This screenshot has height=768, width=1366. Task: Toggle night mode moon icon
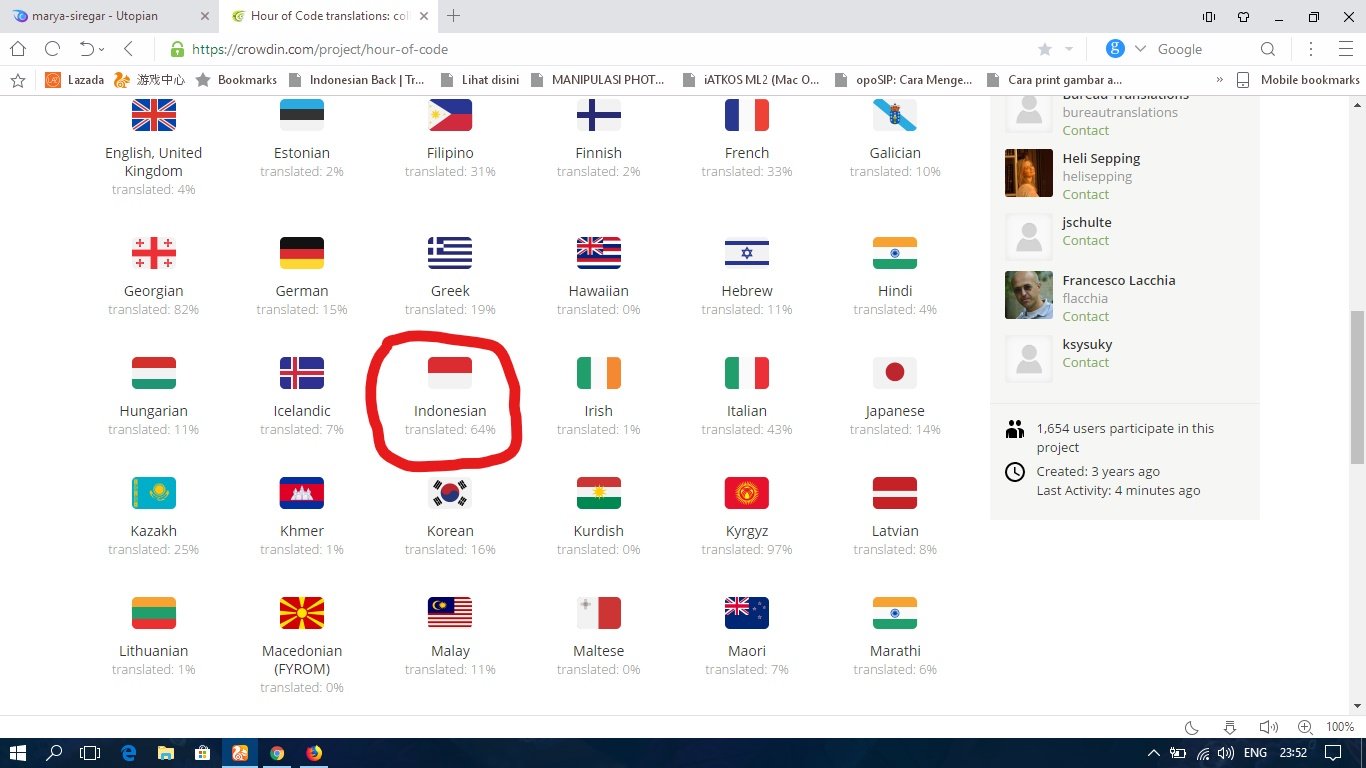(1192, 727)
